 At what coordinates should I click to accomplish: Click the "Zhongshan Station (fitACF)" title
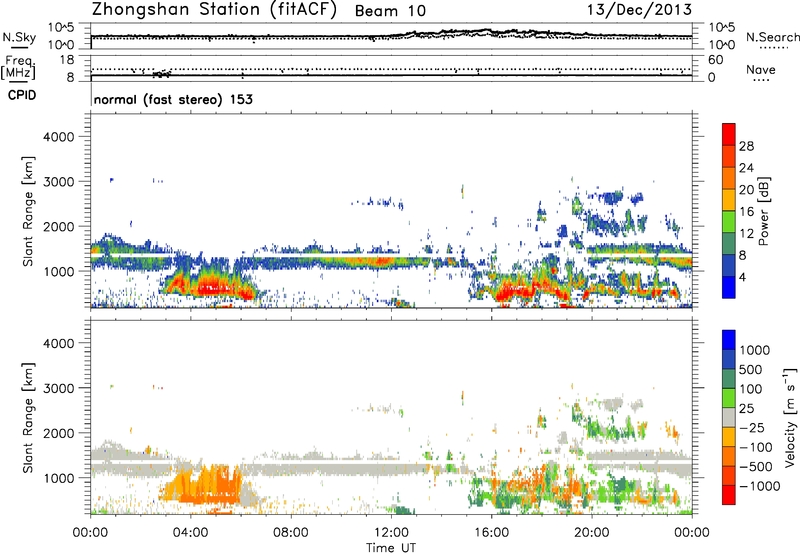(214, 10)
